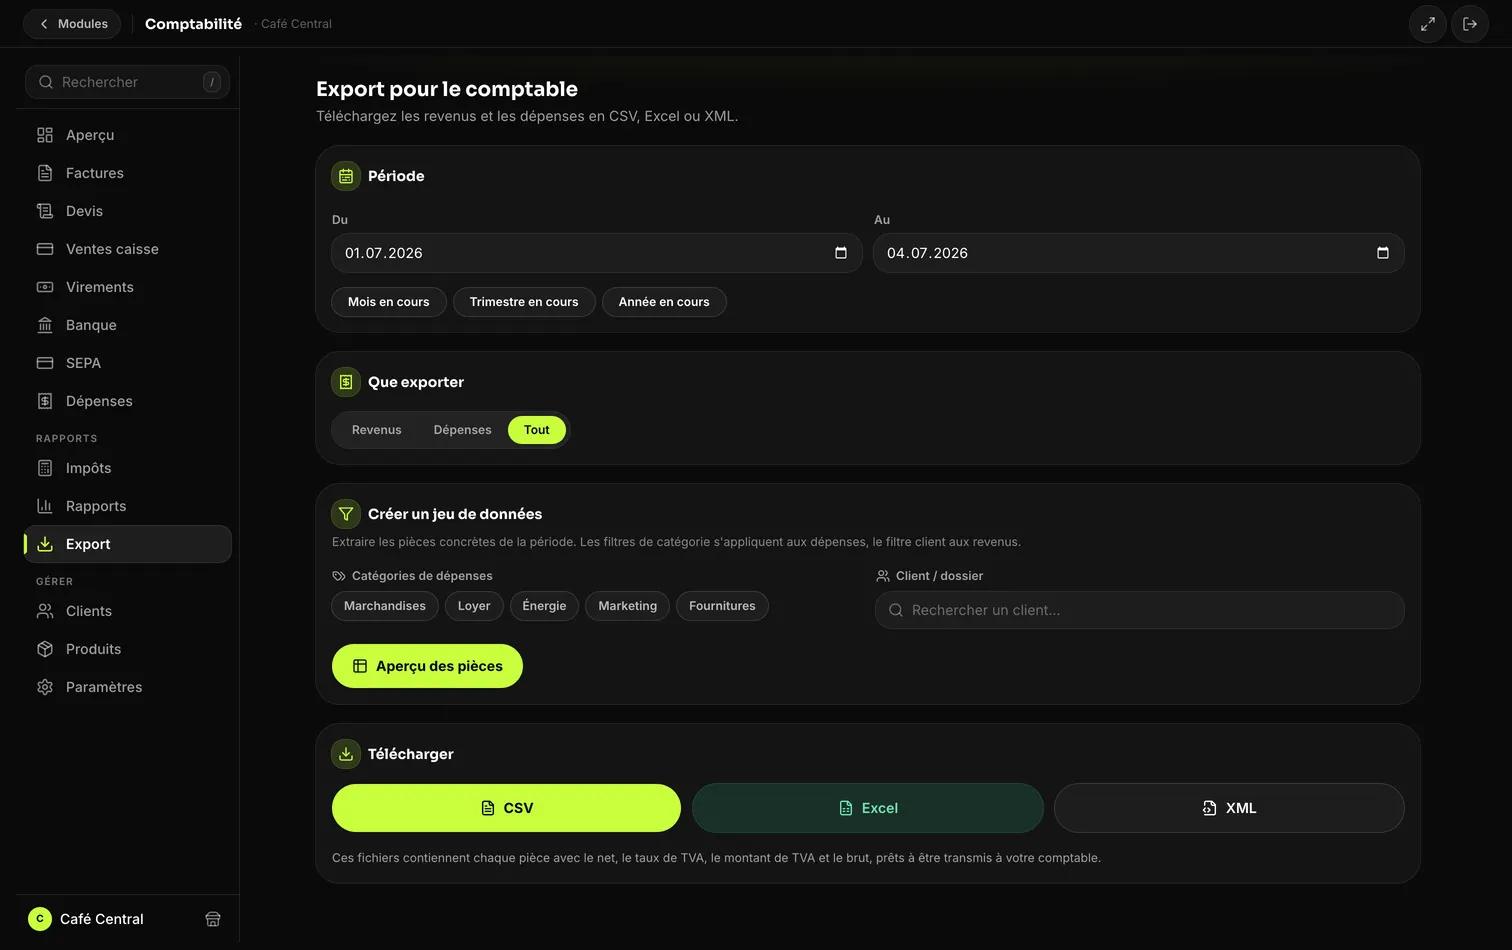Open Aperçu des pièces preview
The width and height of the screenshot is (1512, 950).
(x=427, y=666)
